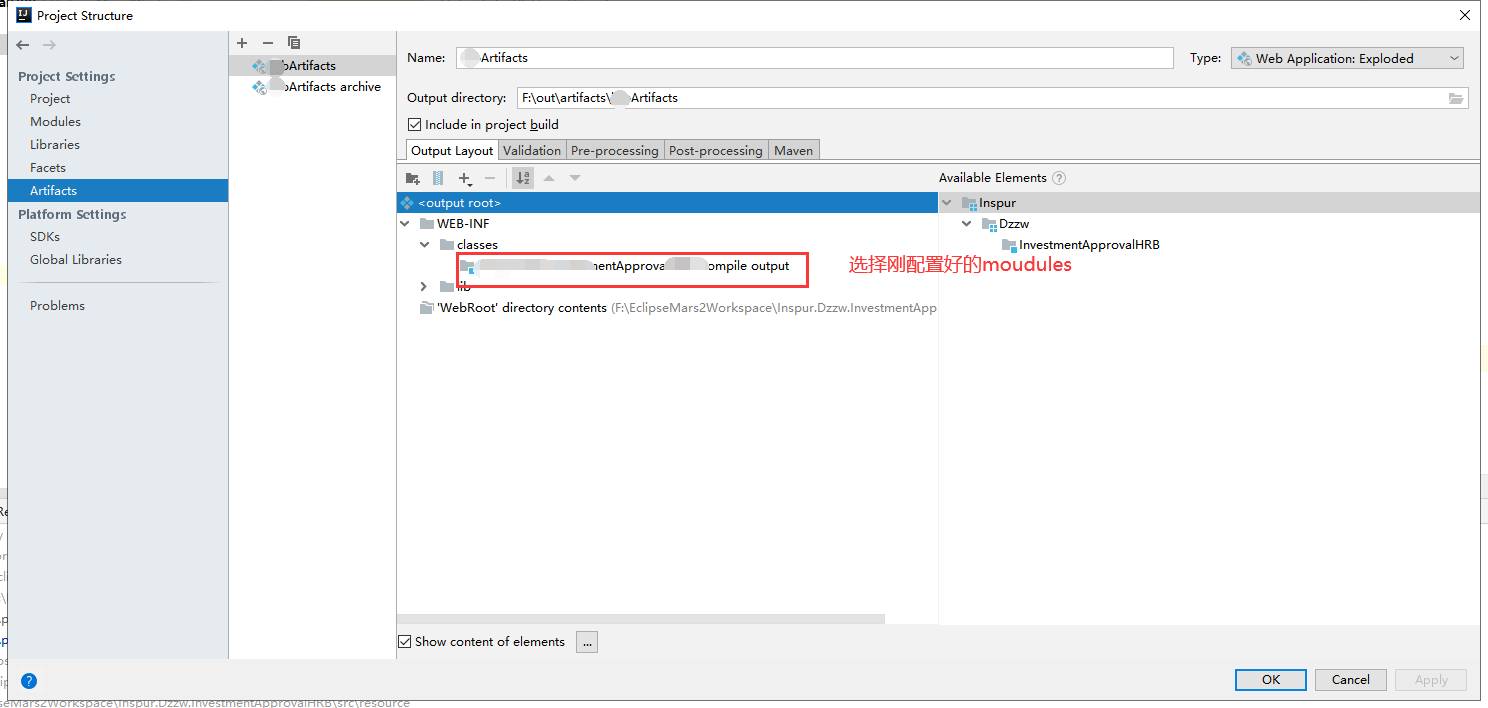Open Available Elements help via question mark icon
The height and width of the screenshot is (708, 1488).
point(1058,178)
